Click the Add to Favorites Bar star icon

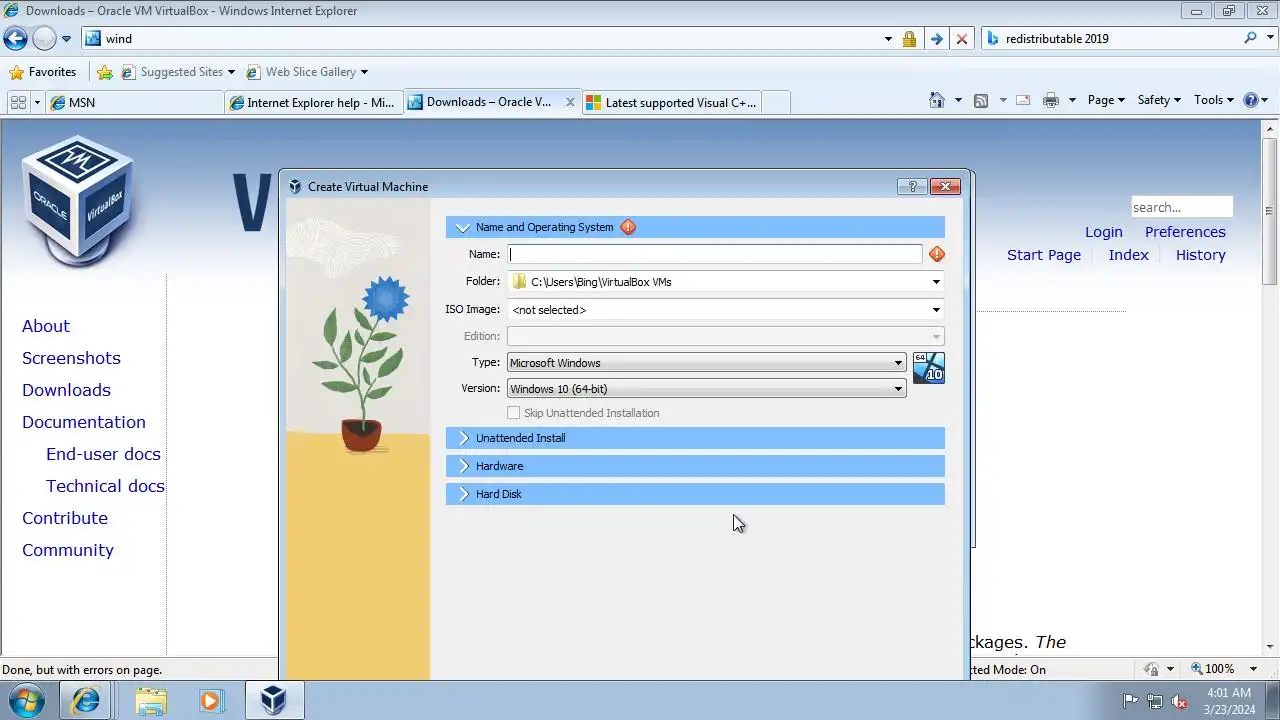click(x=105, y=72)
